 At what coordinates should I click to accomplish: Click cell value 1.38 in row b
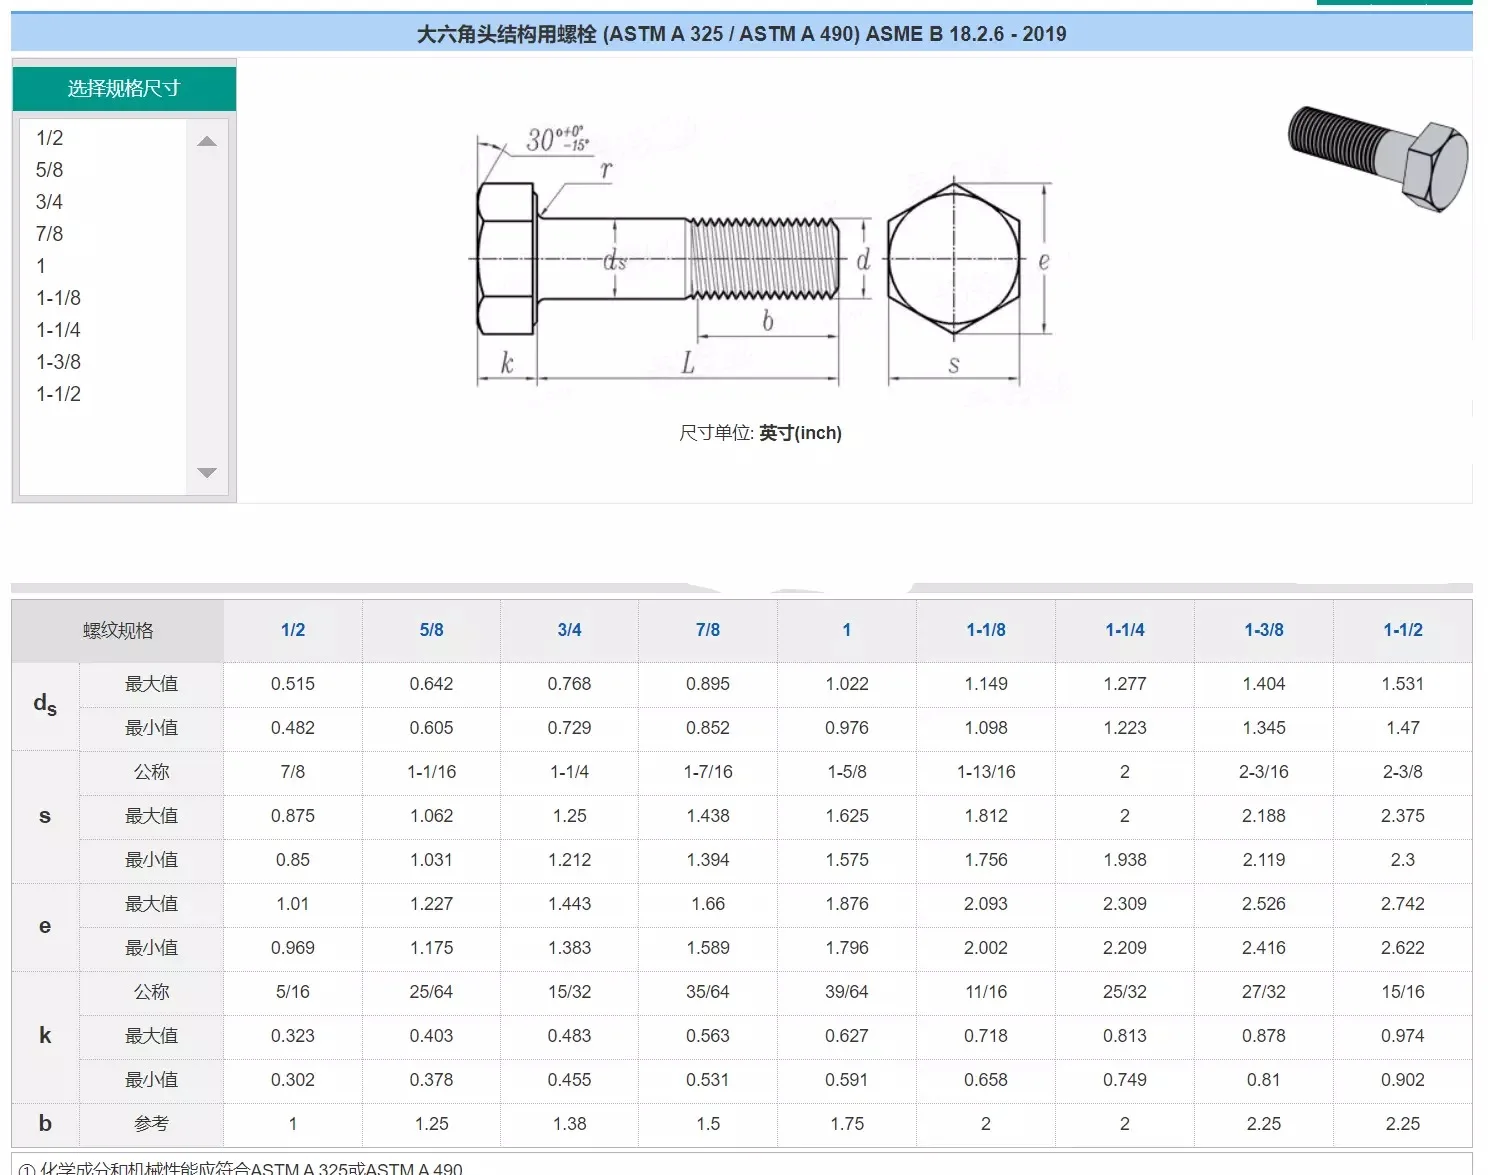point(569,1124)
